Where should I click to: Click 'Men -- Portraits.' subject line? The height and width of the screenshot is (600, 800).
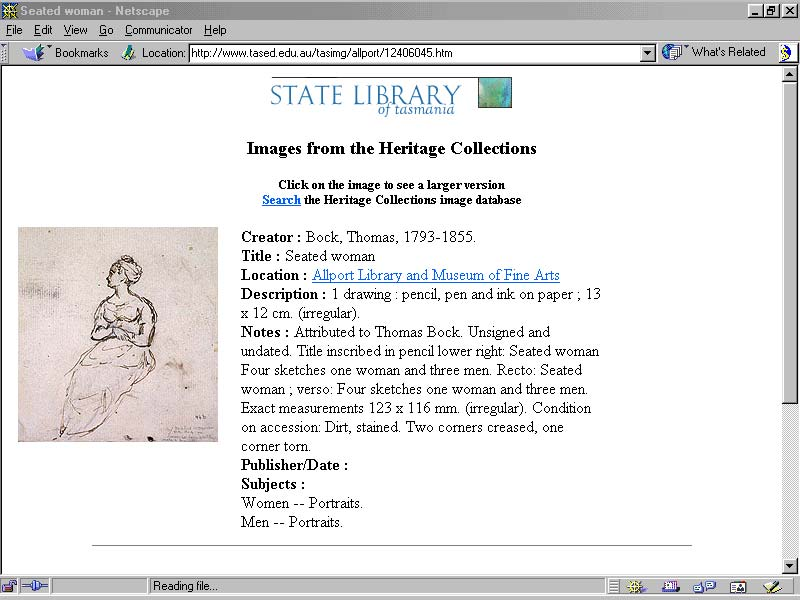pos(291,522)
